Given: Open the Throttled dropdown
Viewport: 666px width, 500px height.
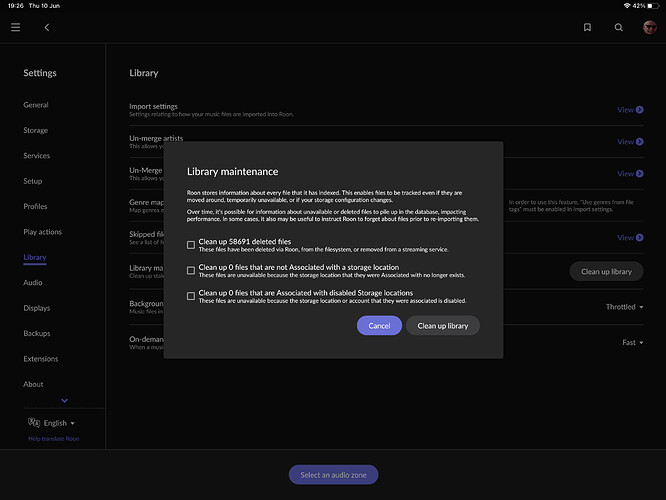Looking at the screenshot, I should coord(624,307).
